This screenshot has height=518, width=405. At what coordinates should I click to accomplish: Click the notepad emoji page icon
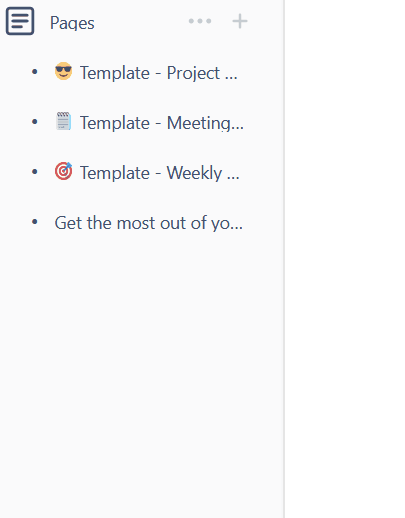(x=63, y=121)
